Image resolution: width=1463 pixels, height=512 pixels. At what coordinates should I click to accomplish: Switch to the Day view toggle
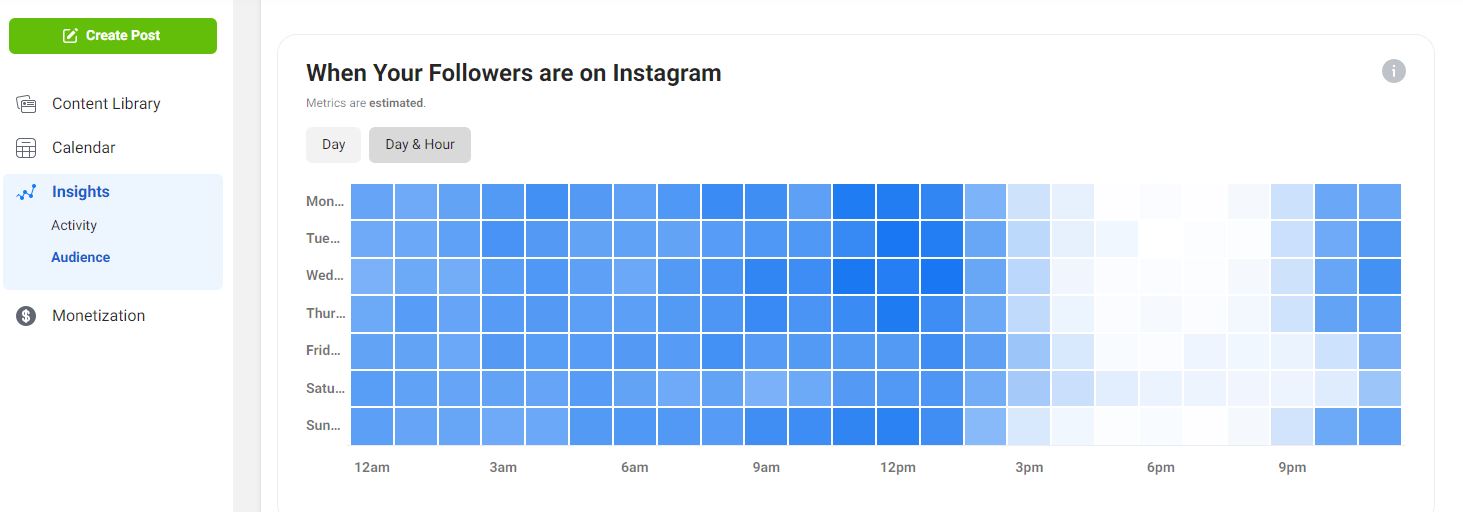(x=333, y=145)
